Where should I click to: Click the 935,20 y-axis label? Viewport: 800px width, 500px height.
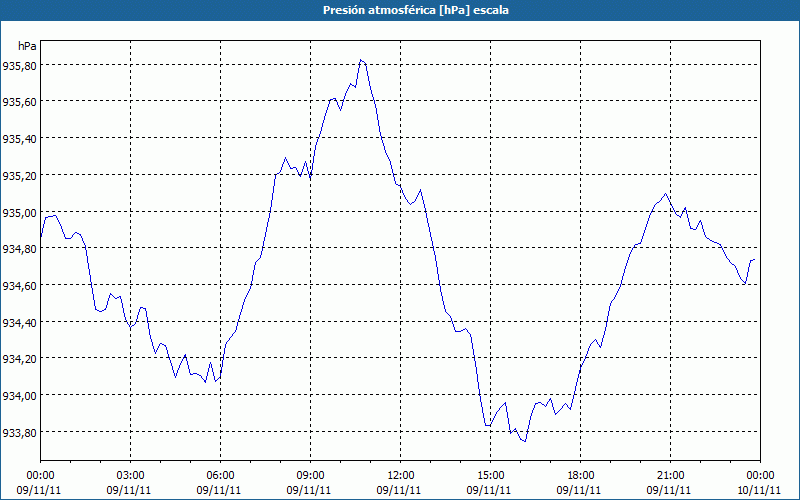coord(20,175)
